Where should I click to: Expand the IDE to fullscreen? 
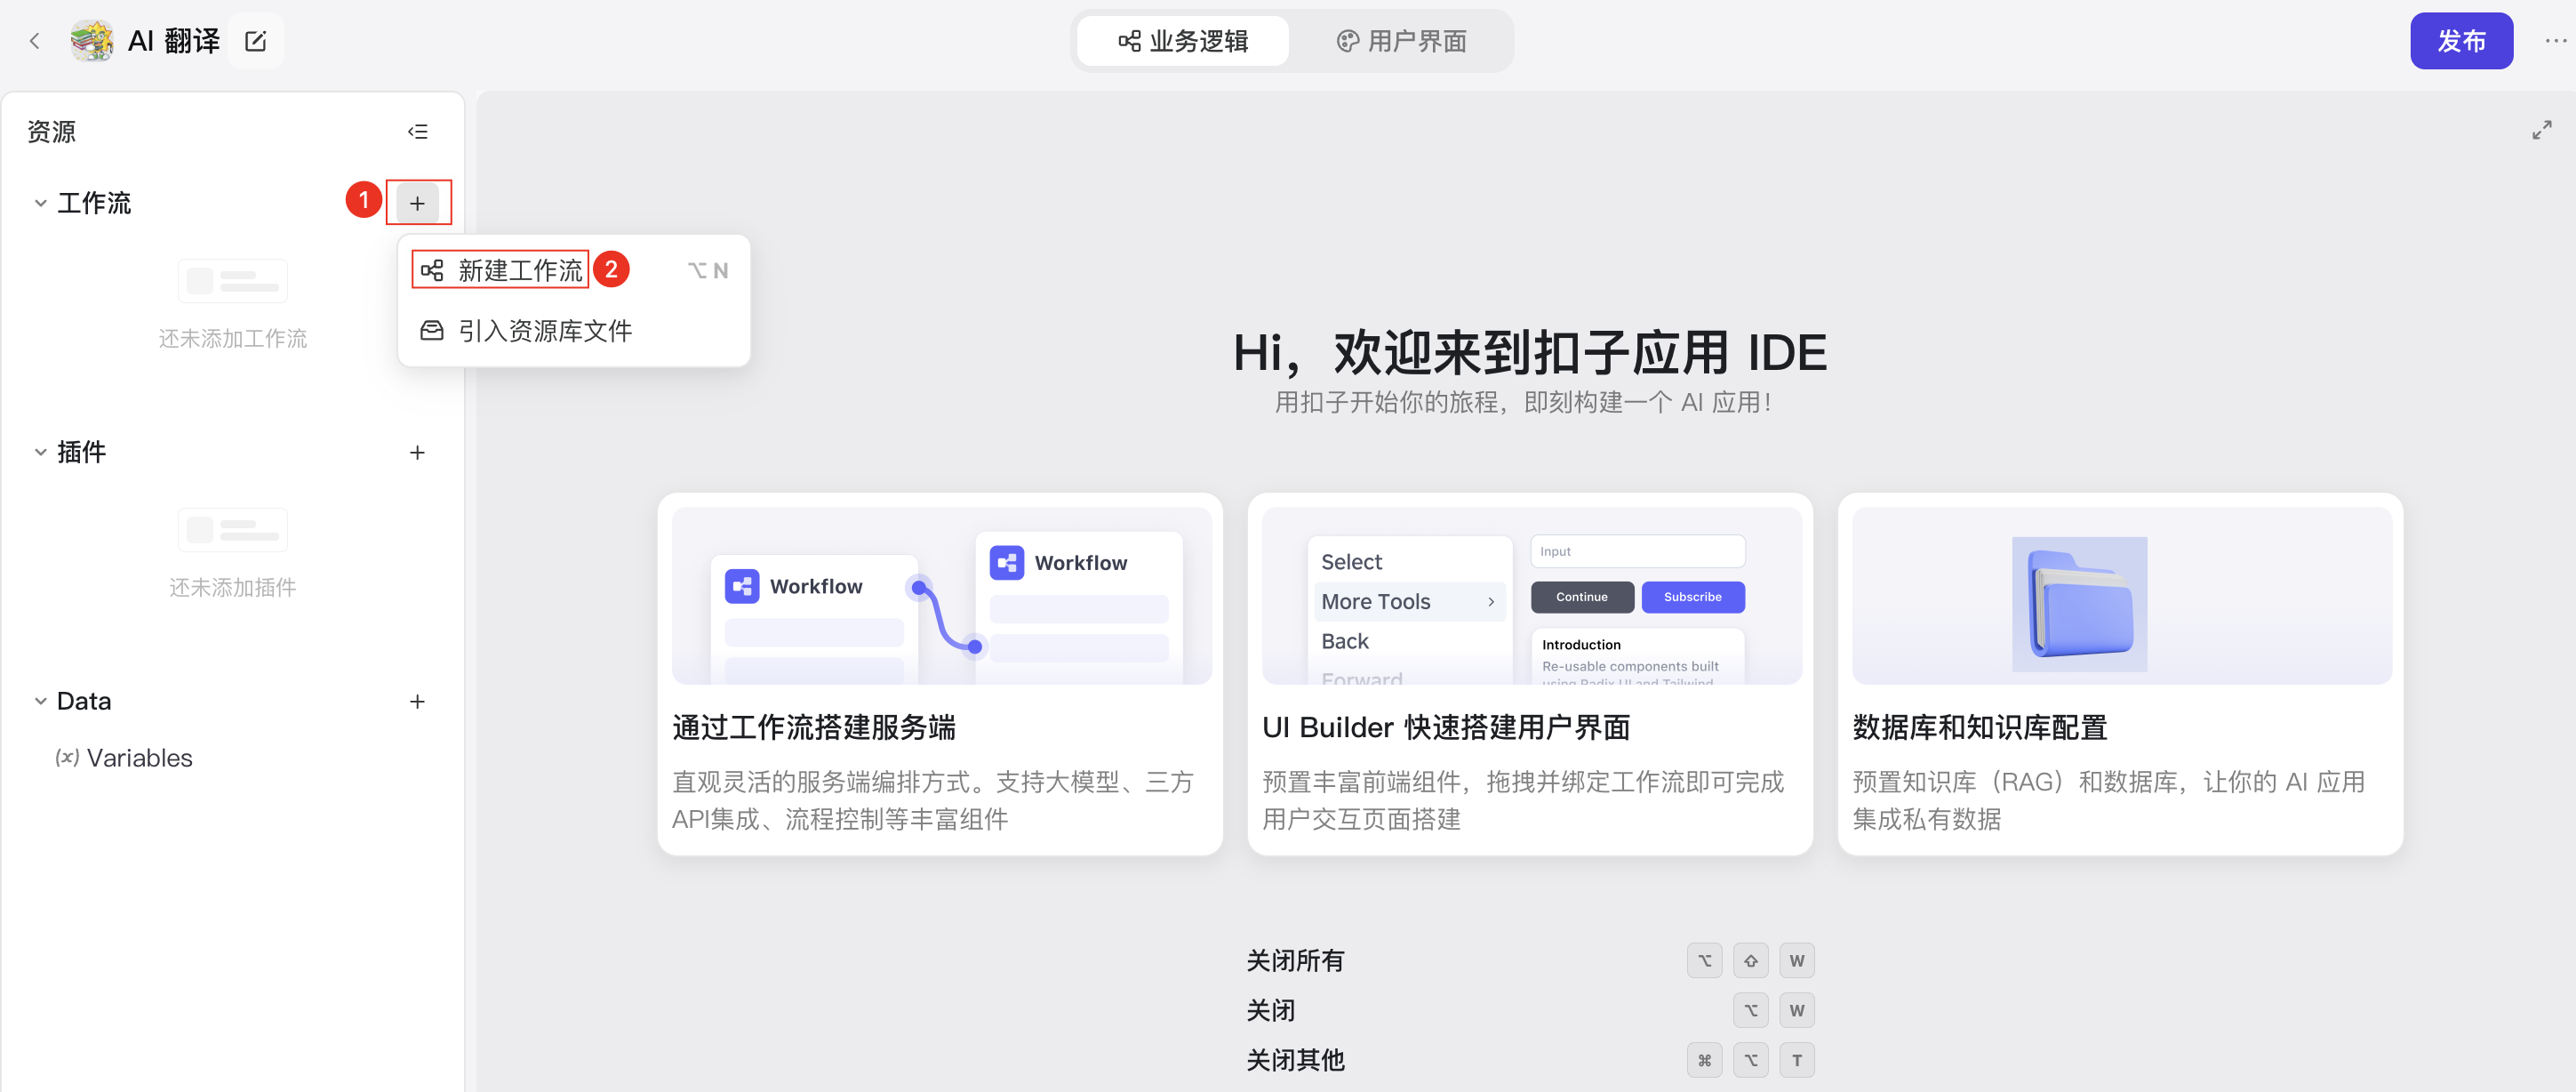(x=2542, y=130)
